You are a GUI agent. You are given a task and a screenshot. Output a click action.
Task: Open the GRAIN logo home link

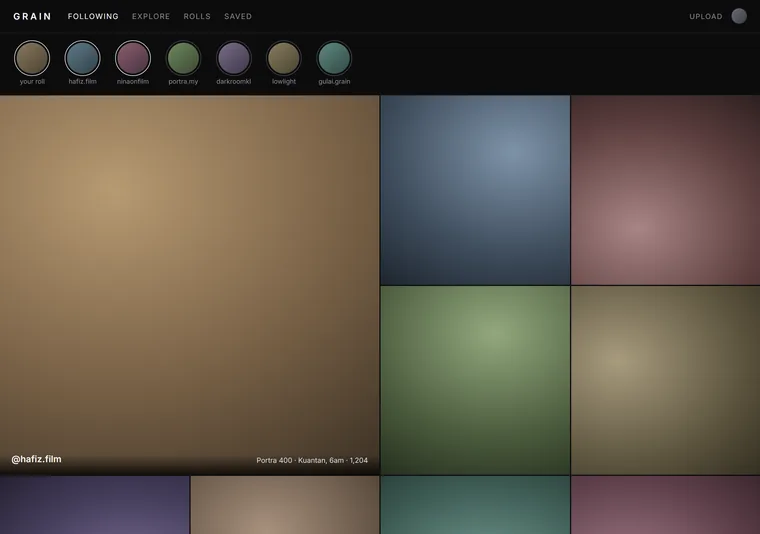32,16
